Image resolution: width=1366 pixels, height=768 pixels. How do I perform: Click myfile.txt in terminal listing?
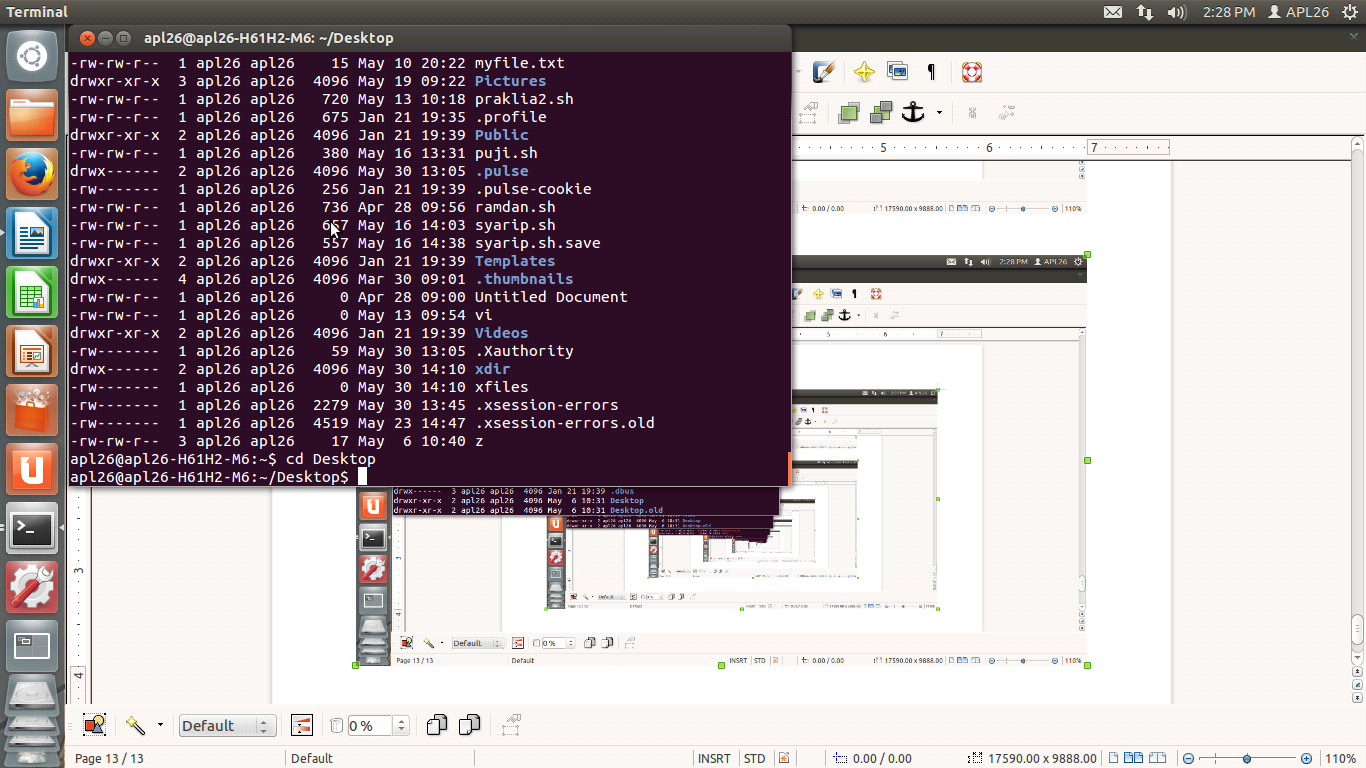tap(519, 63)
